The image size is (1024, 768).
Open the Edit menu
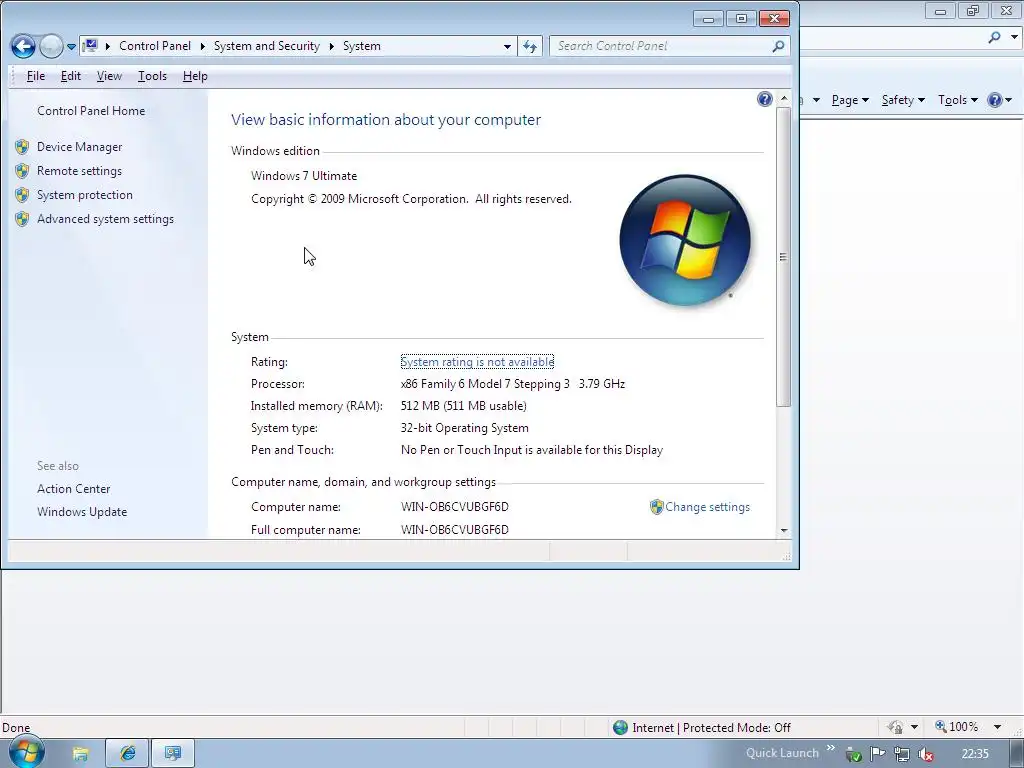pyautogui.click(x=71, y=76)
